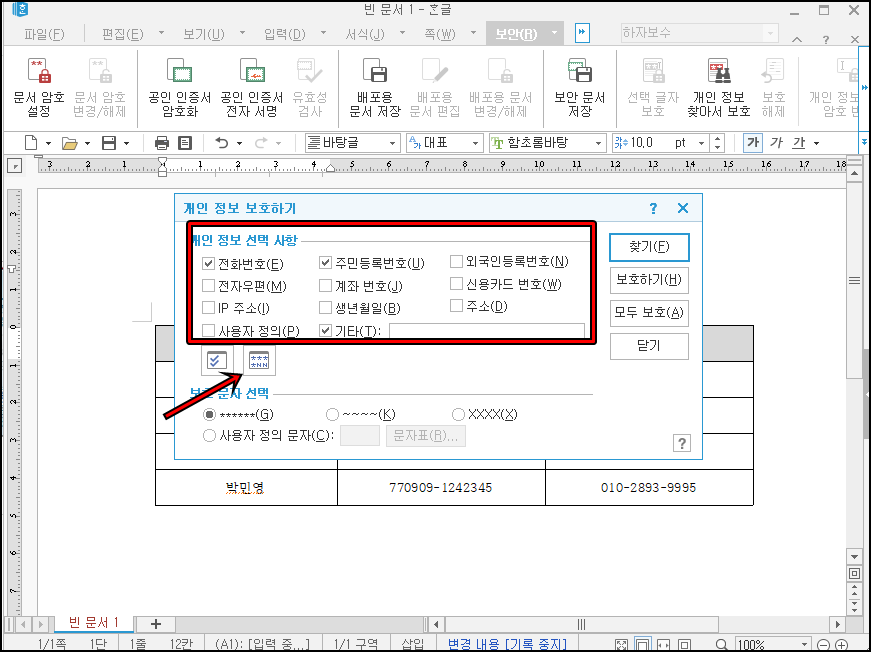Toggle underline 가 formatting

[799, 143]
